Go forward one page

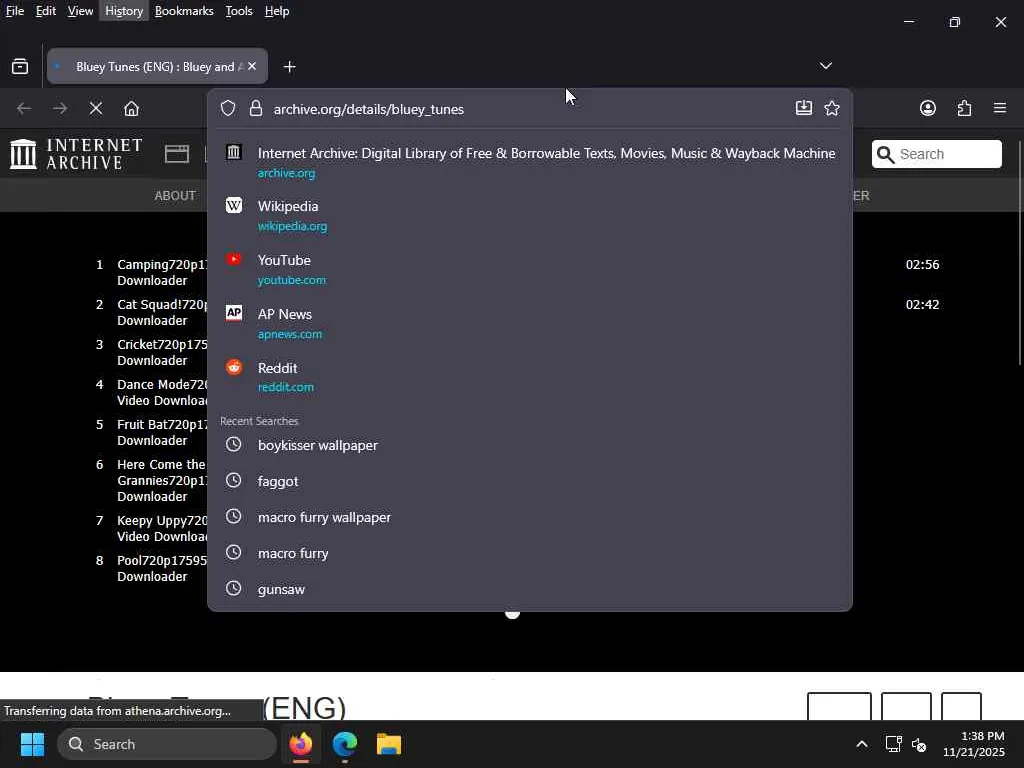tap(60, 108)
